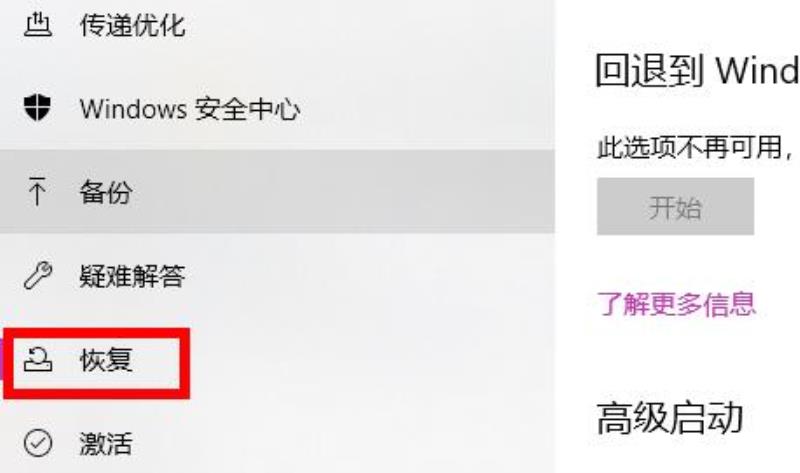The image size is (800, 473).
Task: Click the grayed-out 开始 button
Action: (675, 207)
